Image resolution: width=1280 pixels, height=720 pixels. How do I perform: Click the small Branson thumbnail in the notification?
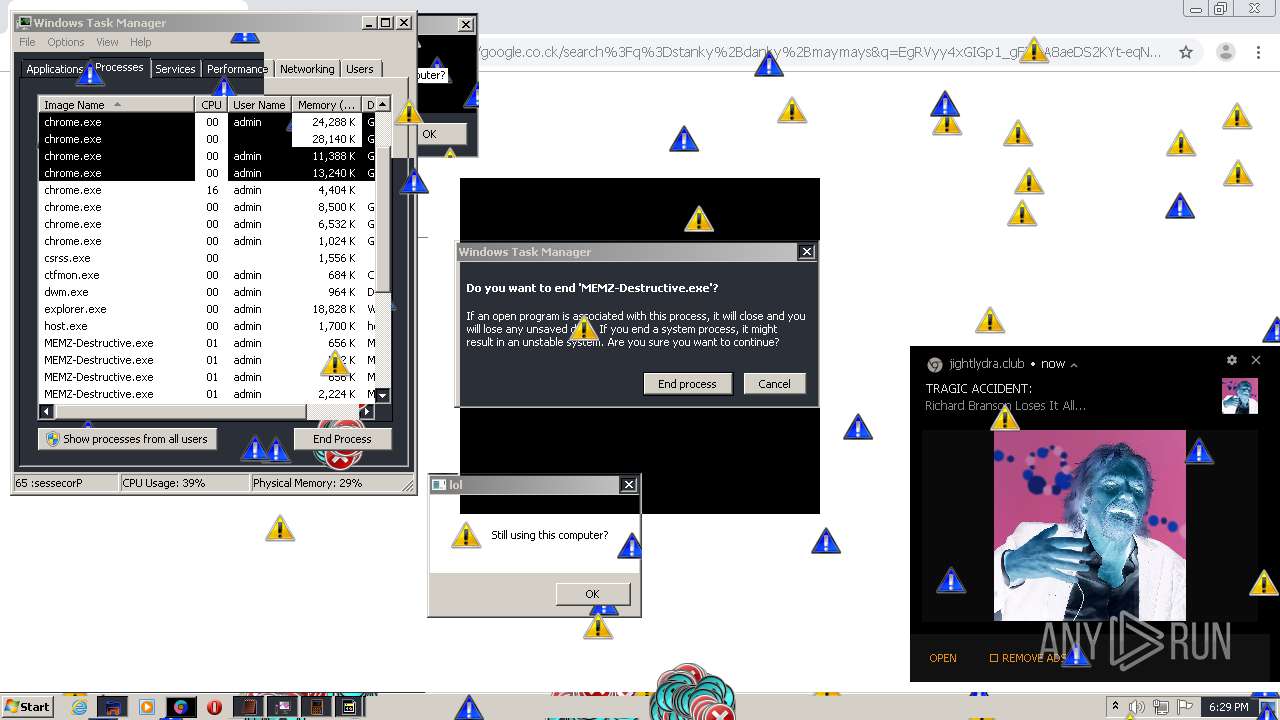tap(1240, 396)
